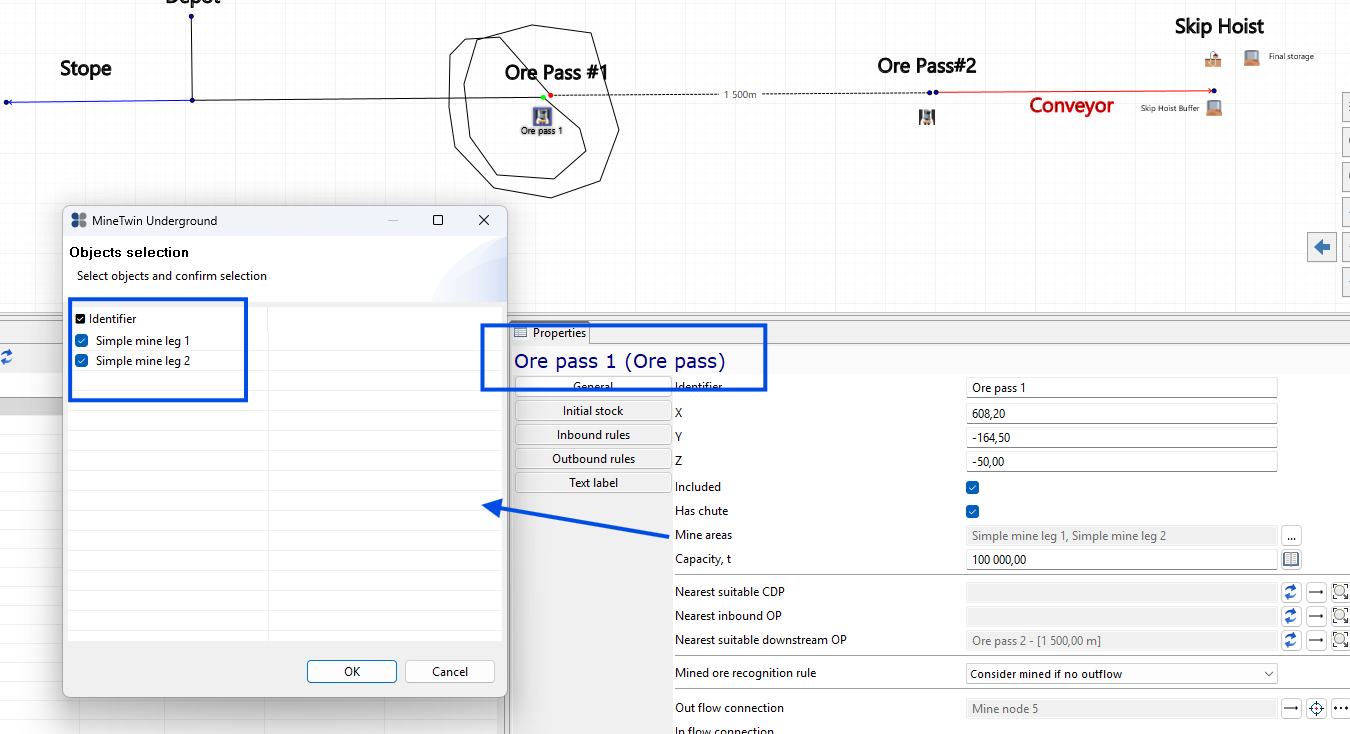This screenshot has height=734, width=1350.
Task: Click the Y coordinate field
Action: [x=1122, y=437]
